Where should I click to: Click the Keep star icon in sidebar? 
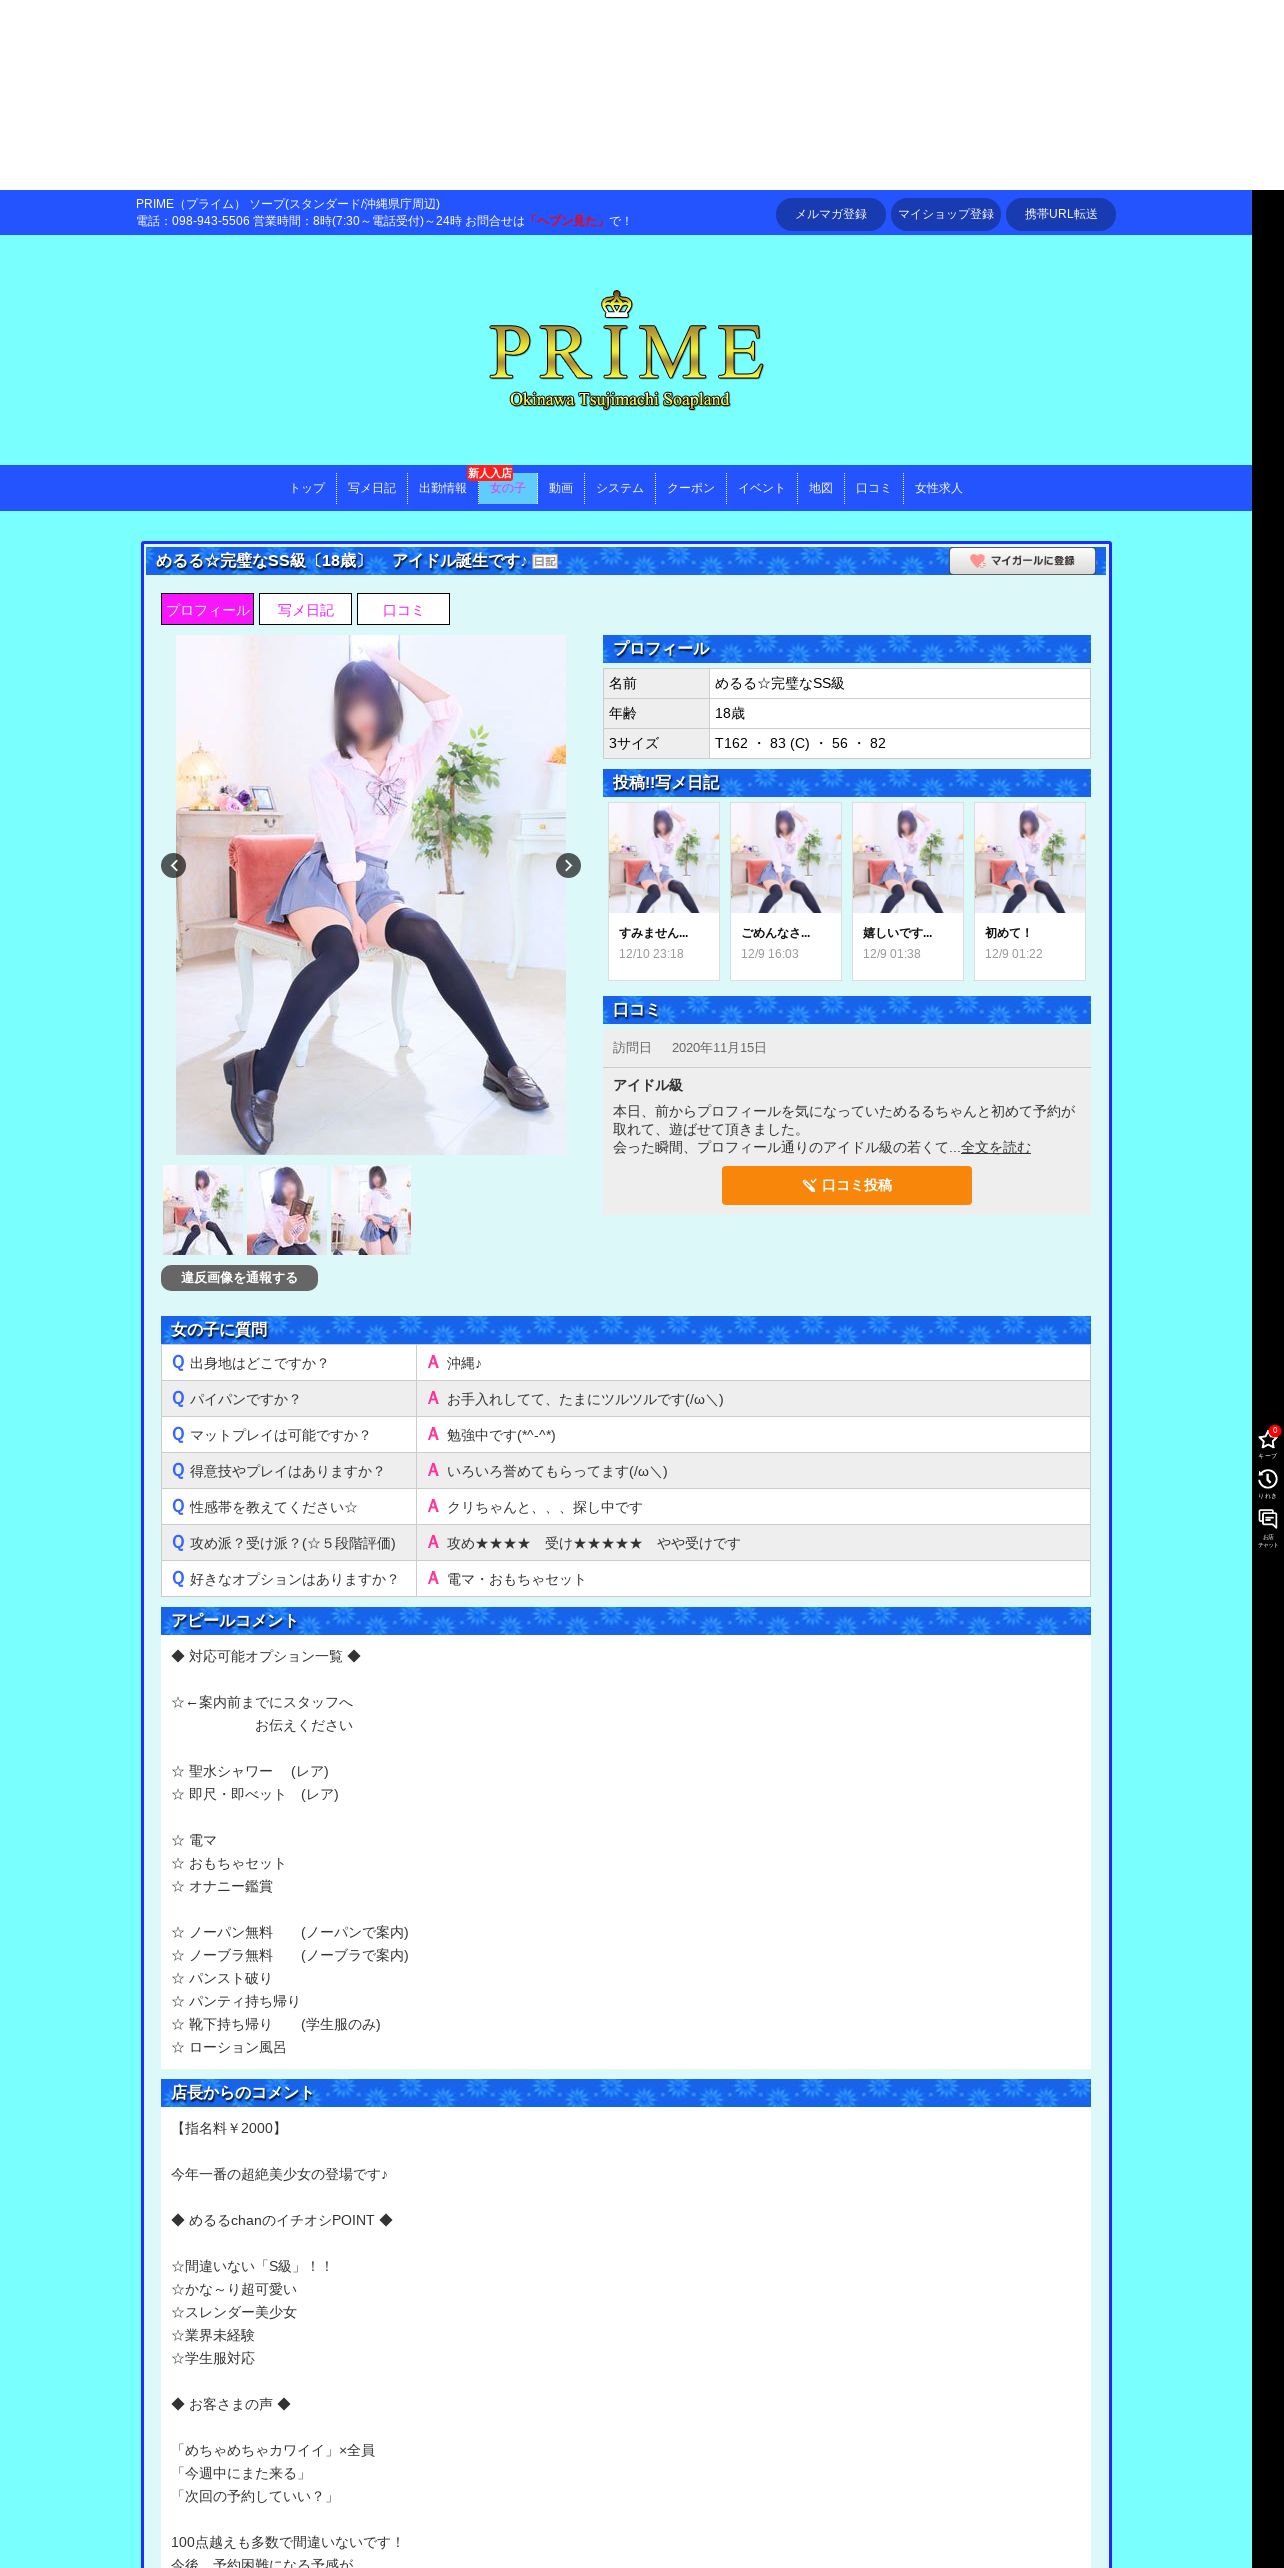[1268, 1441]
